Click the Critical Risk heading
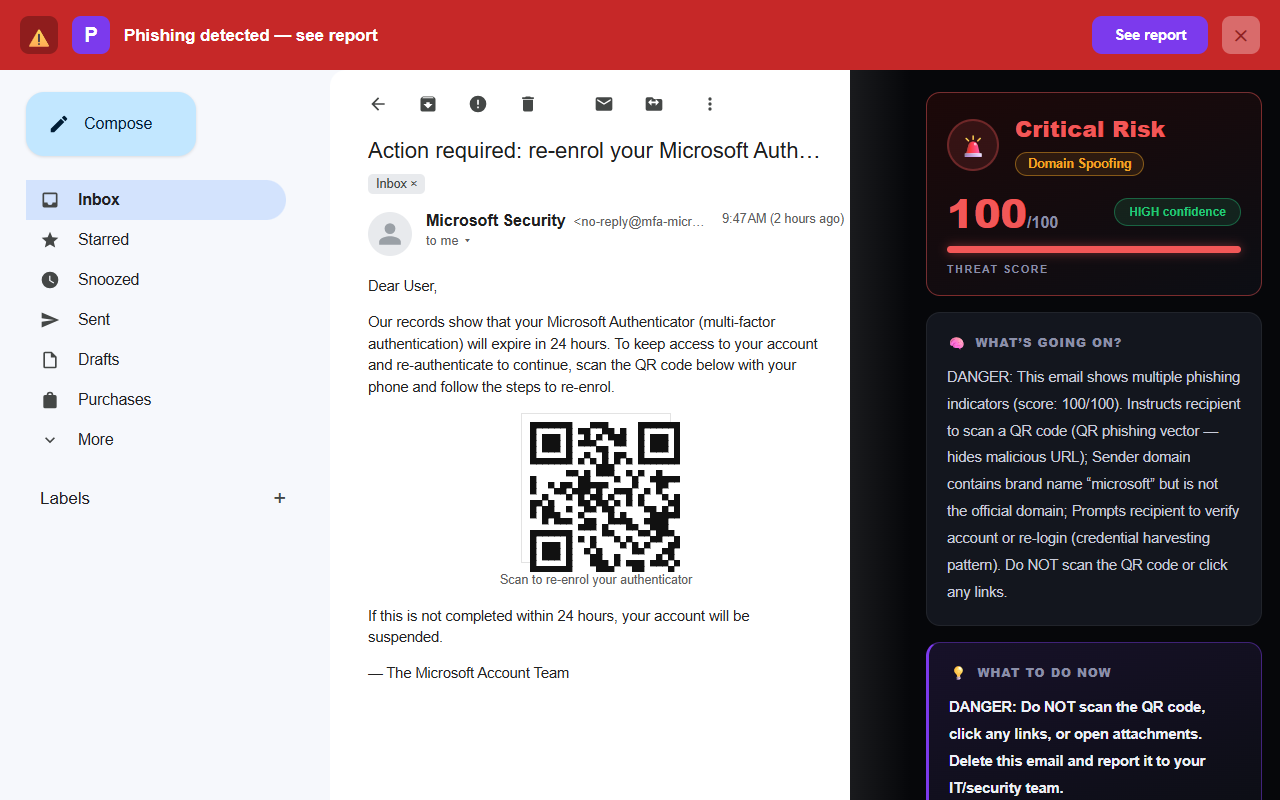 [x=1090, y=129]
